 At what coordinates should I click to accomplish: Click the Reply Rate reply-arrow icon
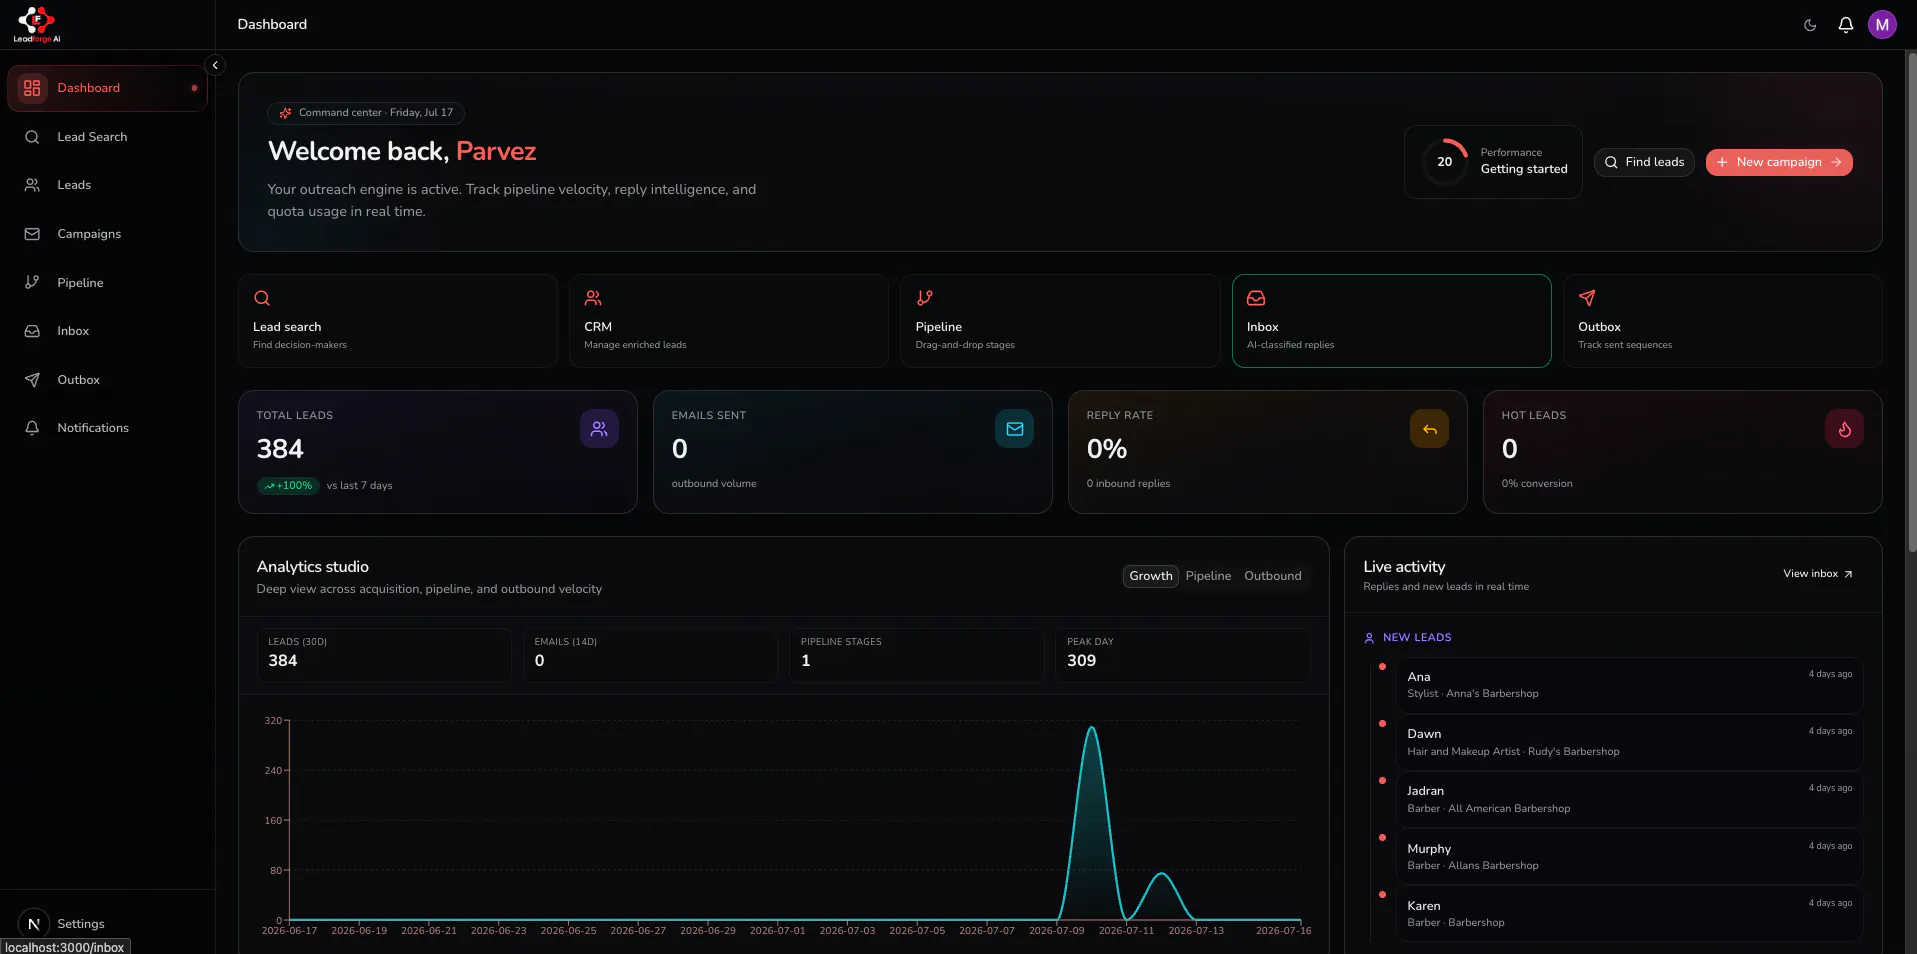click(x=1430, y=429)
